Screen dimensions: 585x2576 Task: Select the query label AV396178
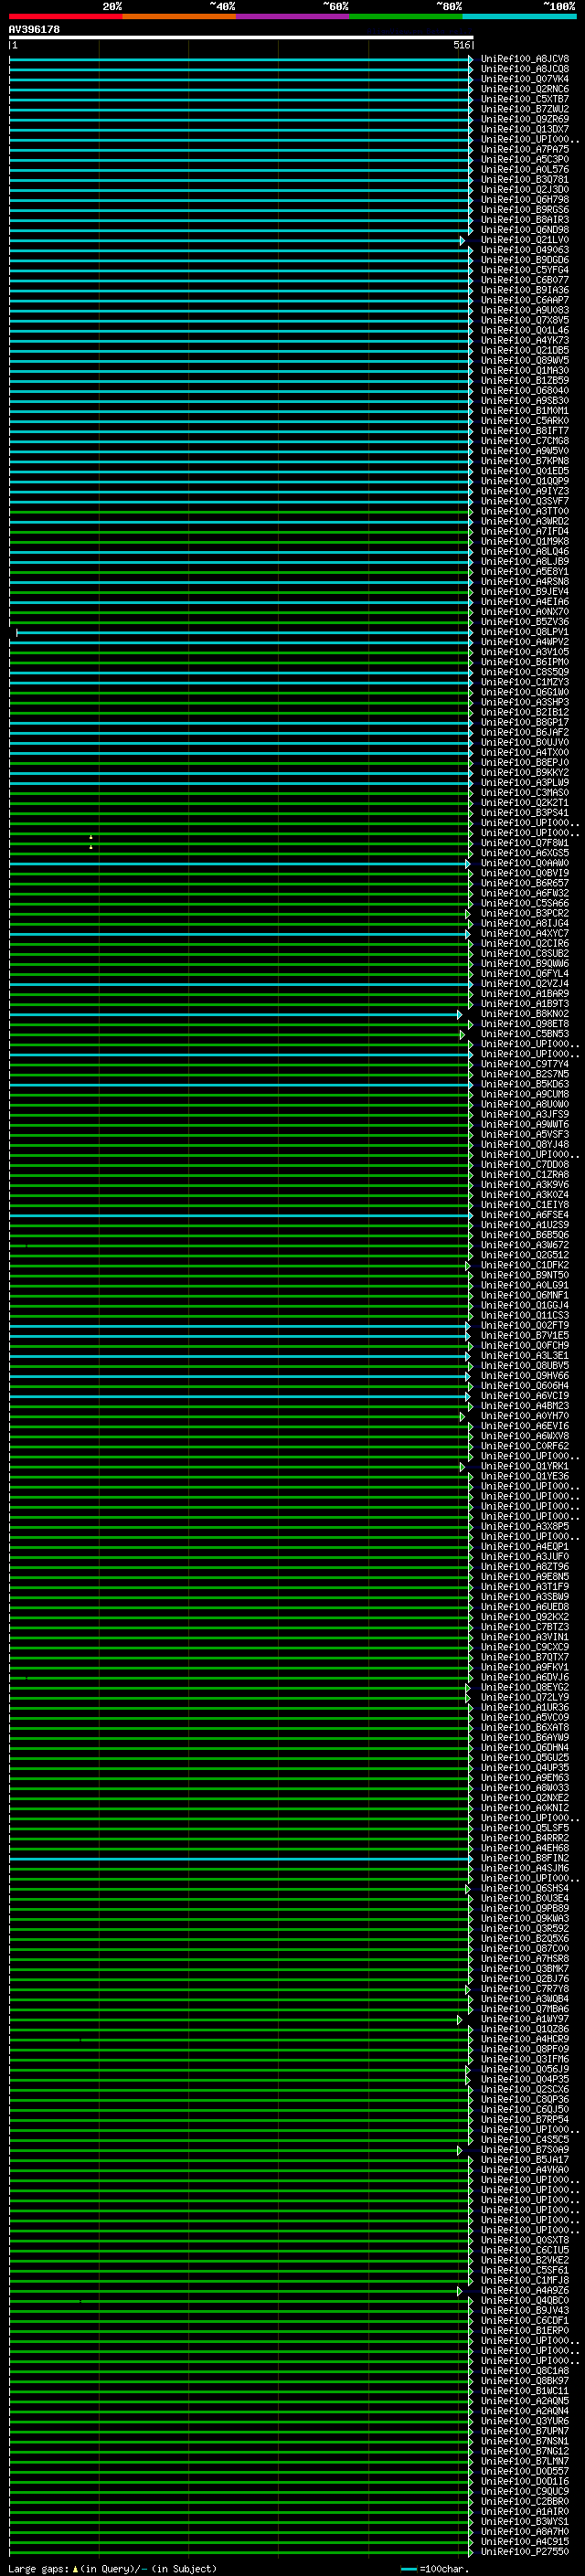coord(34,29)
